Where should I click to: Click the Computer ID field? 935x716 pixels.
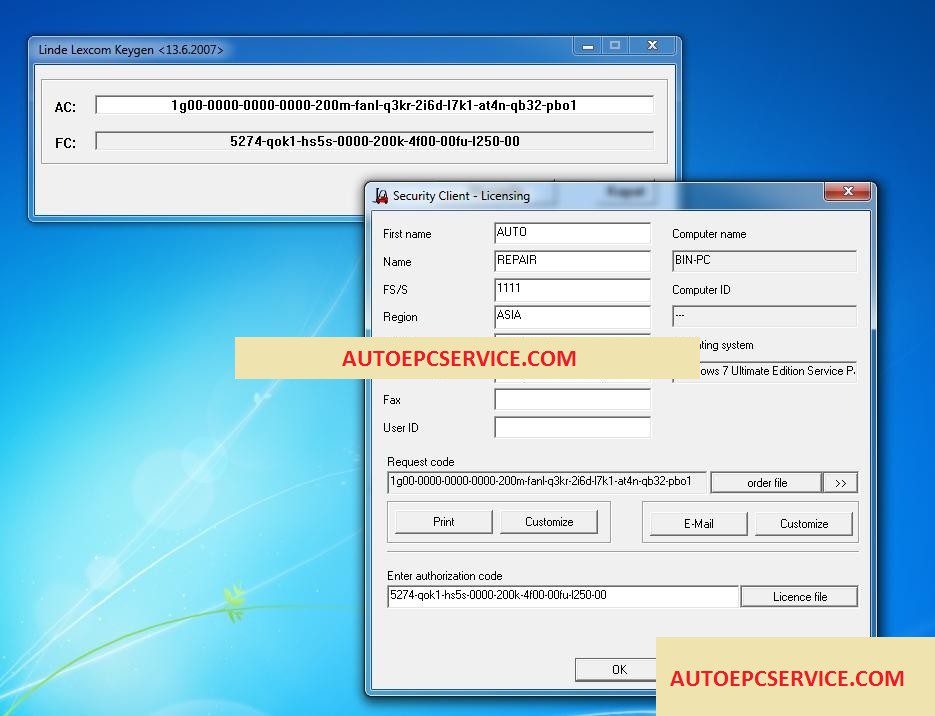[764, 316]
